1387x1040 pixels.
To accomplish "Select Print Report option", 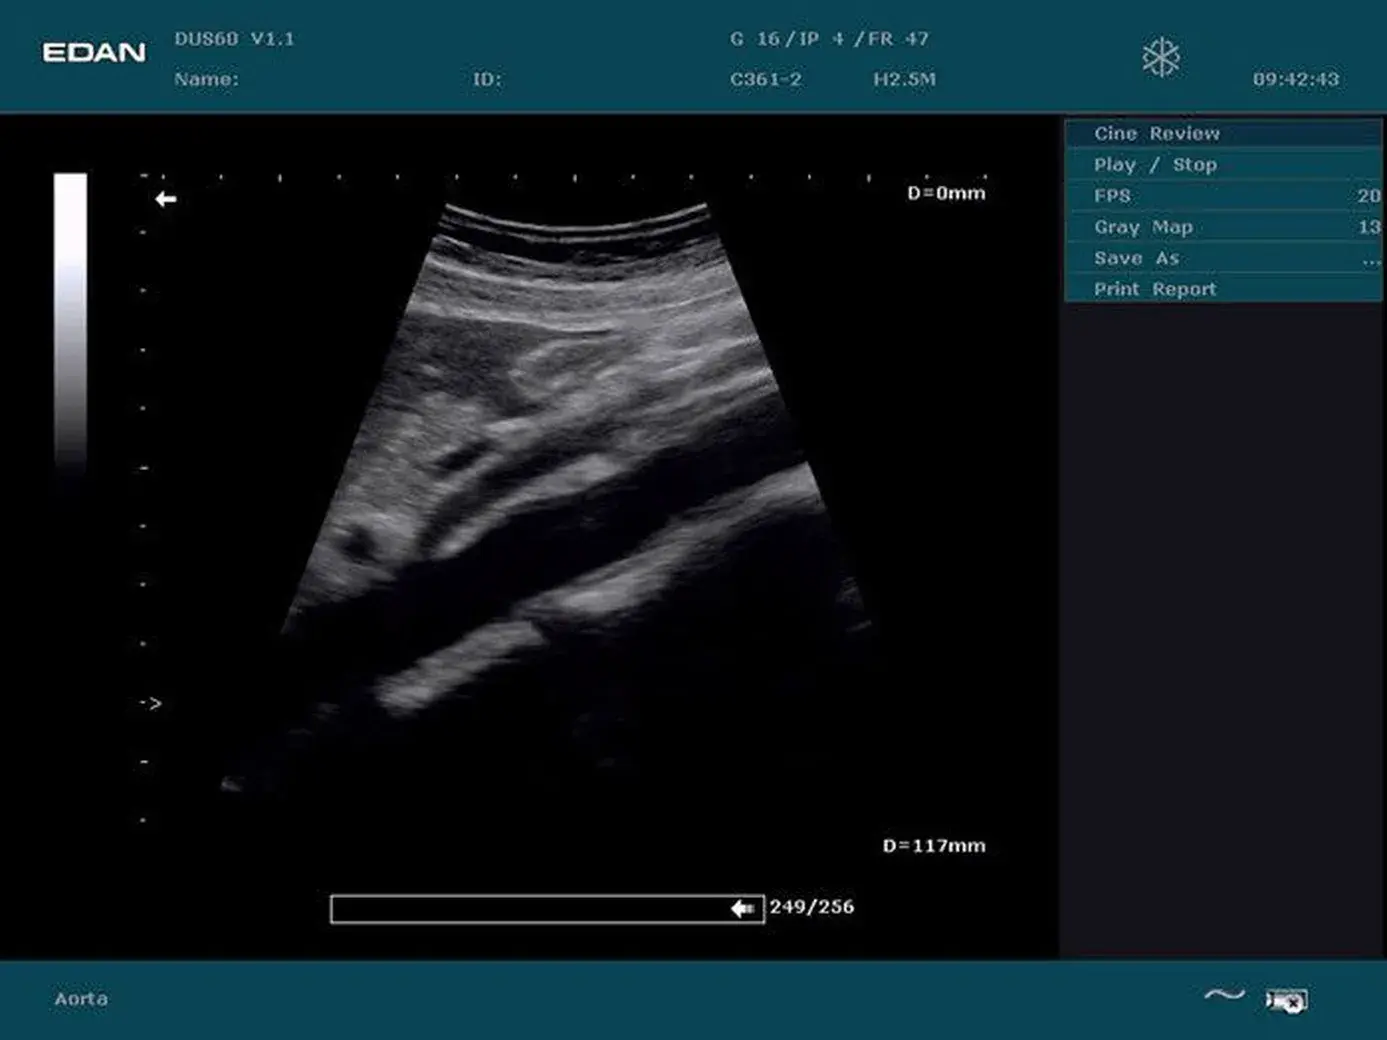I will 1224,289.
